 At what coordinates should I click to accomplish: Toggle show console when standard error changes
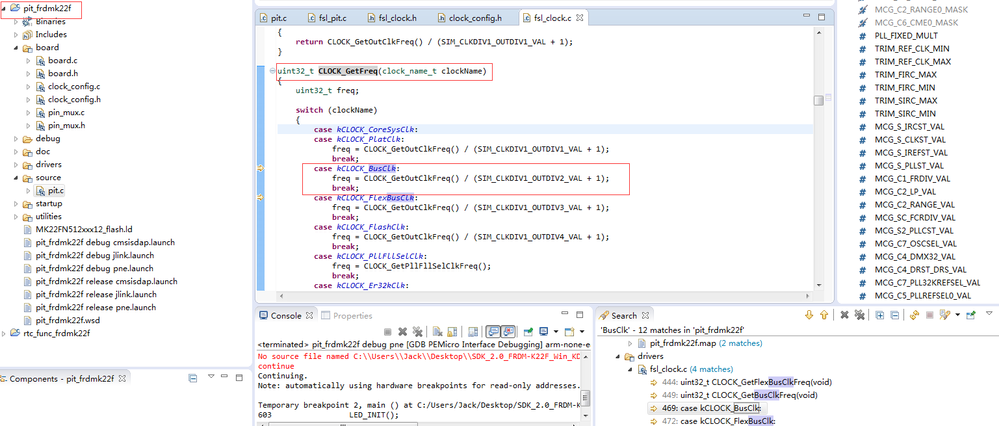508,332
